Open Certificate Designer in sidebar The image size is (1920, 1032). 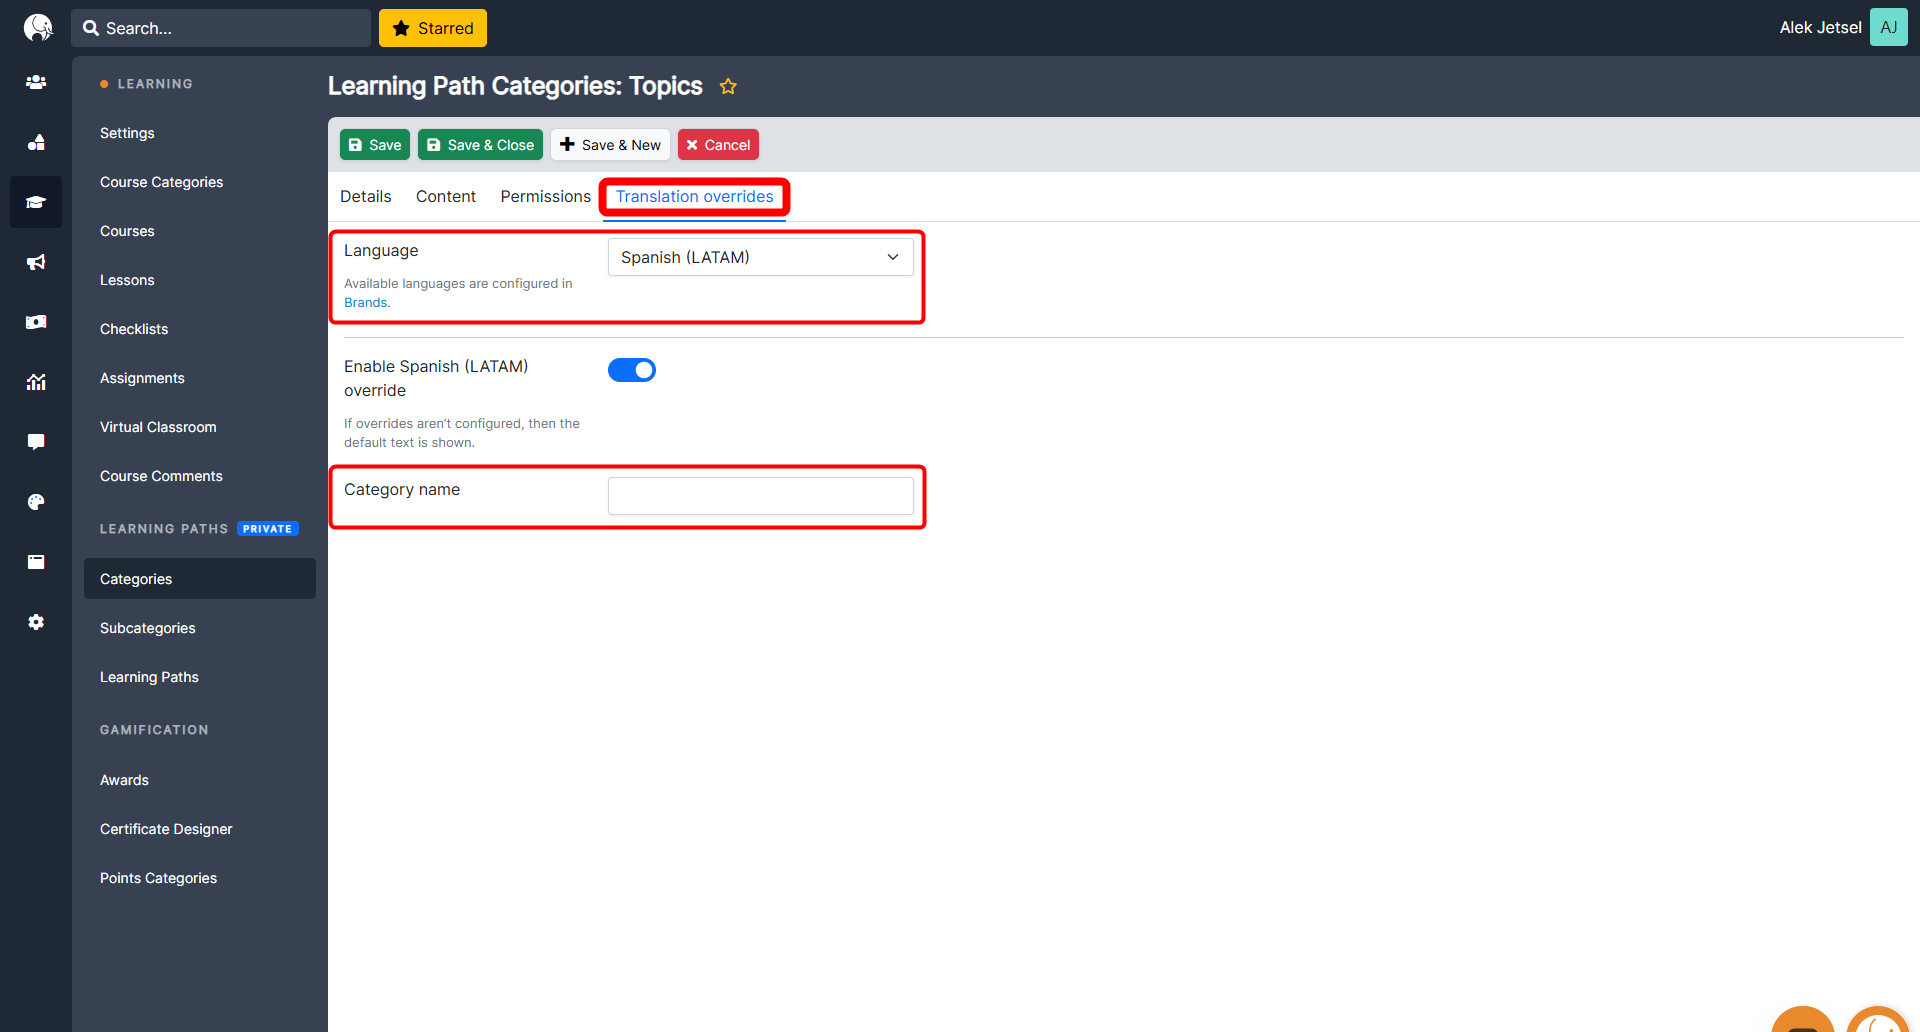[x=166, y=829]
